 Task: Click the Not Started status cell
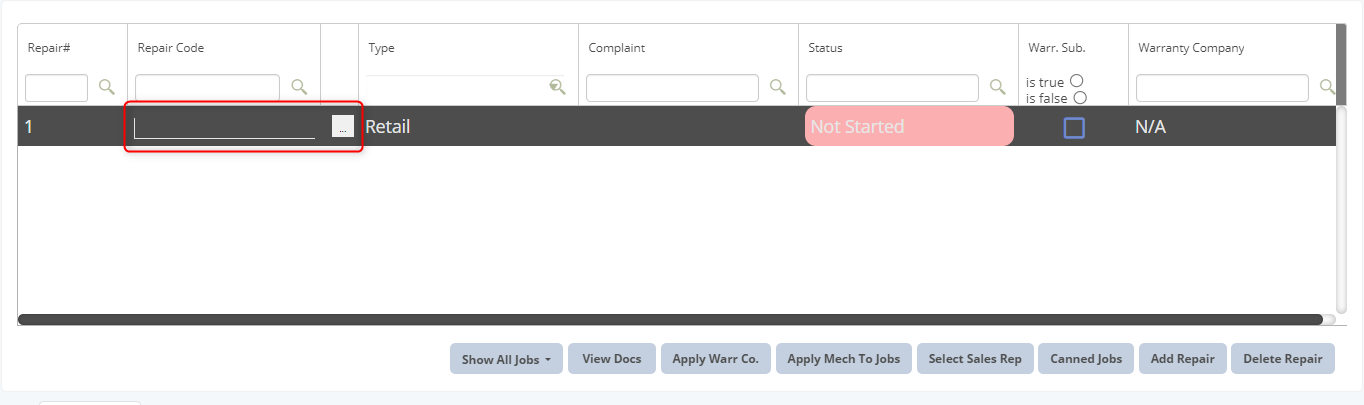[x=908, y=127]
